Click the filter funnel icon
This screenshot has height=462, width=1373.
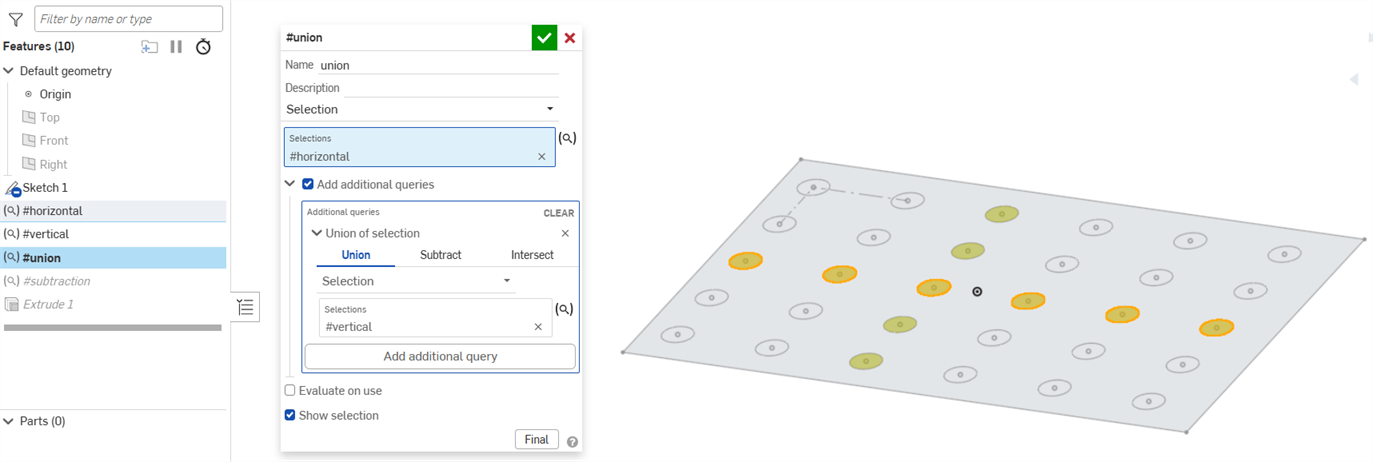pyautogui.click(x=15, y=19)
